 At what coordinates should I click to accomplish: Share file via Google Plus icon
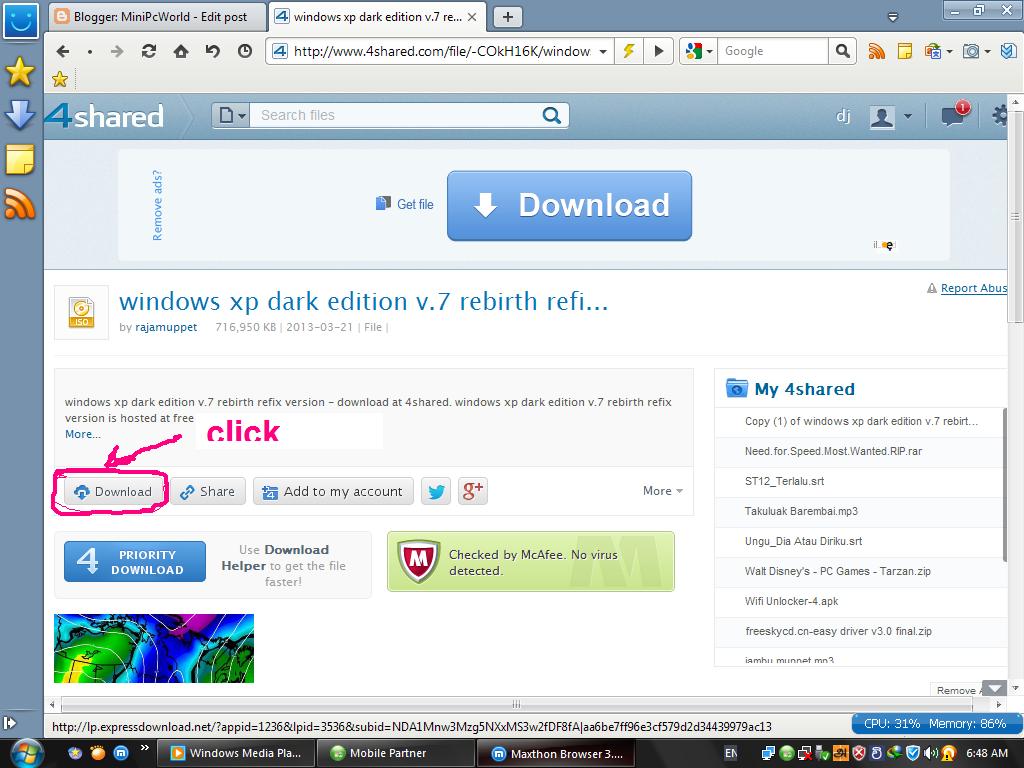tap(473, 491)
